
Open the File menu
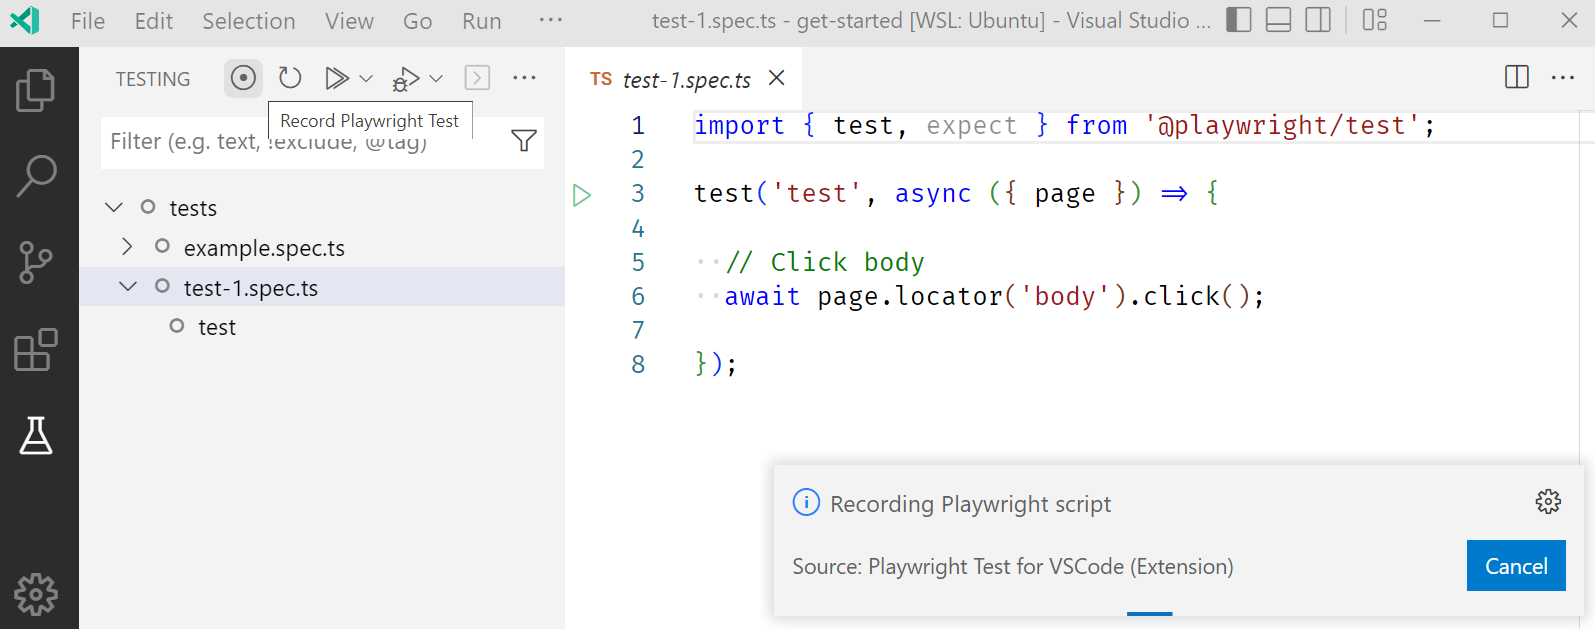88,21
